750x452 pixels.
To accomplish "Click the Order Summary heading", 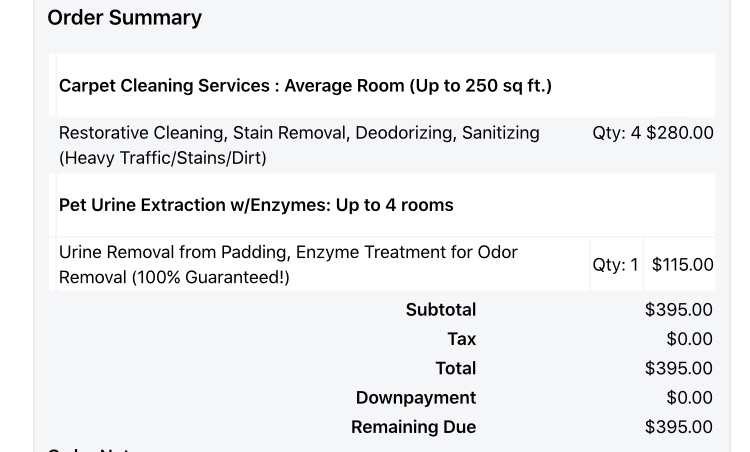I will [x=124, y=18].
